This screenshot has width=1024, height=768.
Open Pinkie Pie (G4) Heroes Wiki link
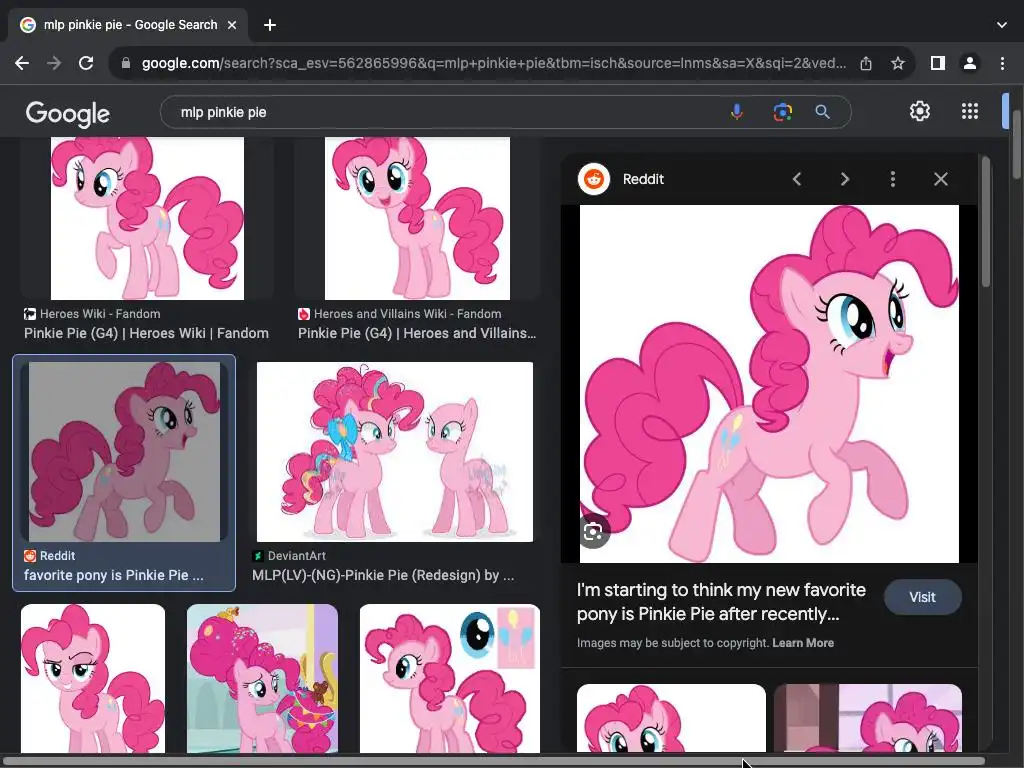coord(146,333)
